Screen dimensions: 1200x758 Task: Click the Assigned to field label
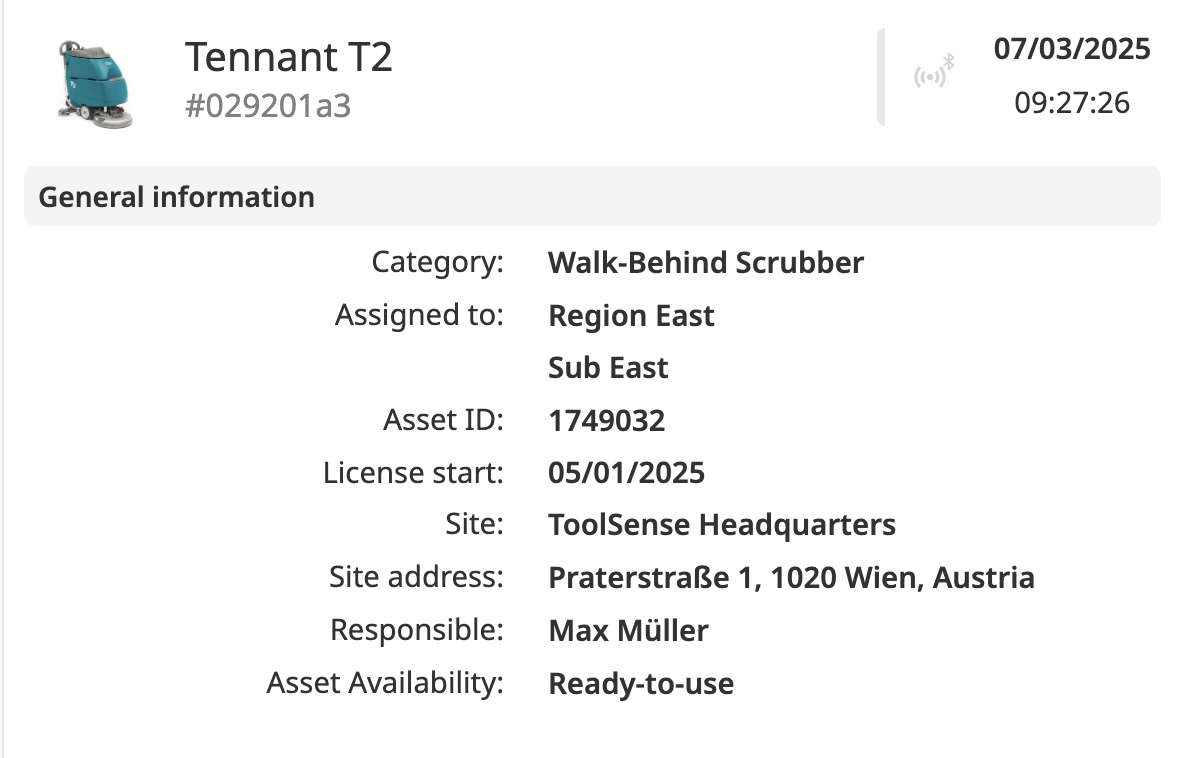[419, 316]
